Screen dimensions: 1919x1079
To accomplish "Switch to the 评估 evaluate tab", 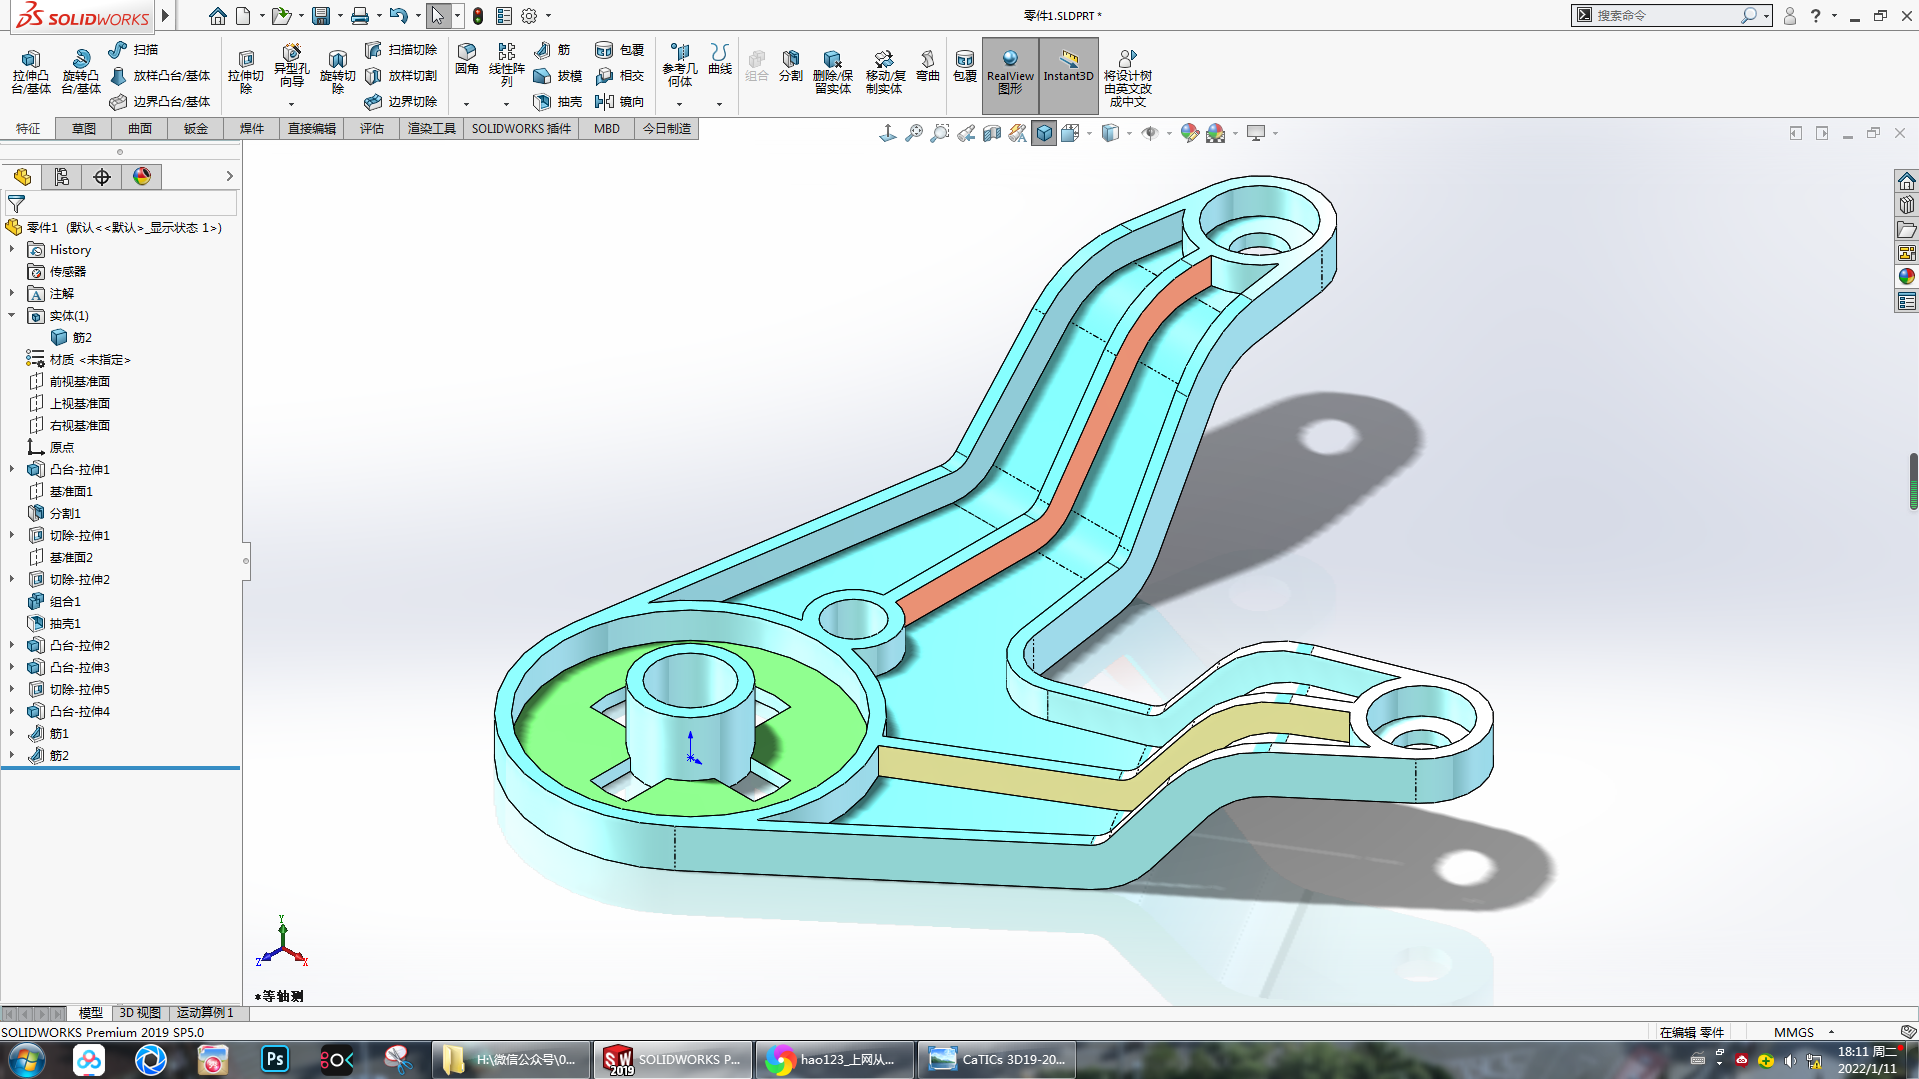I will point(372,128).
